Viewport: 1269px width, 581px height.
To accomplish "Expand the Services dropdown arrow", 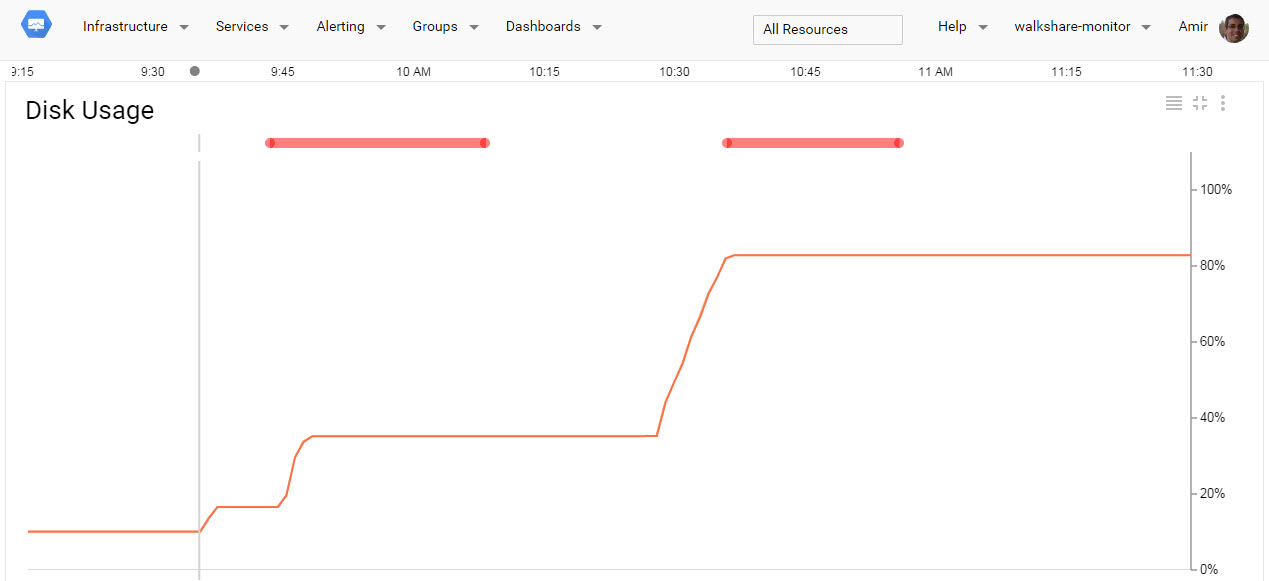I will coord(285,28).
